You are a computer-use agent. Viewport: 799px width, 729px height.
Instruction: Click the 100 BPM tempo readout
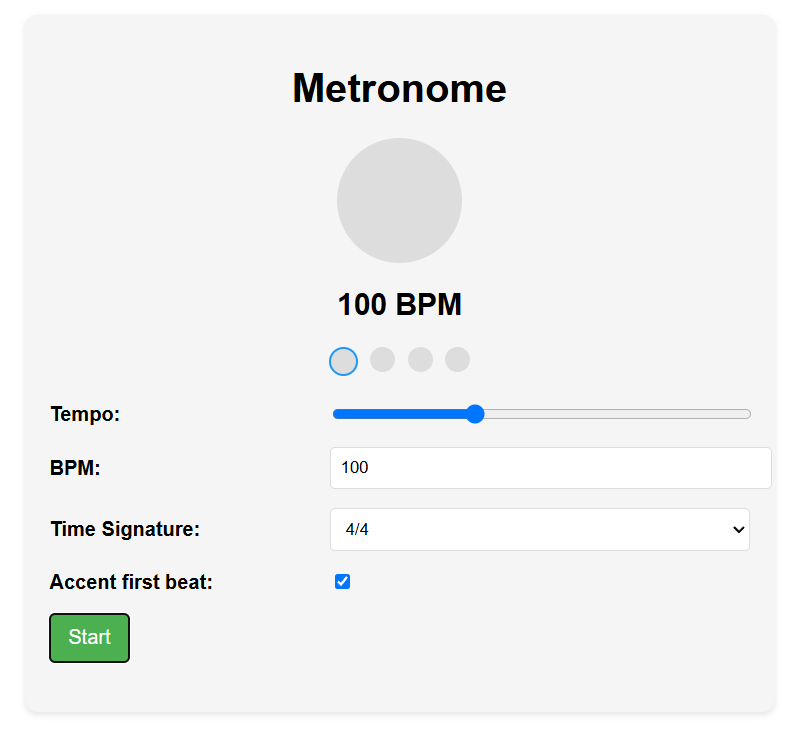[400, 304]
